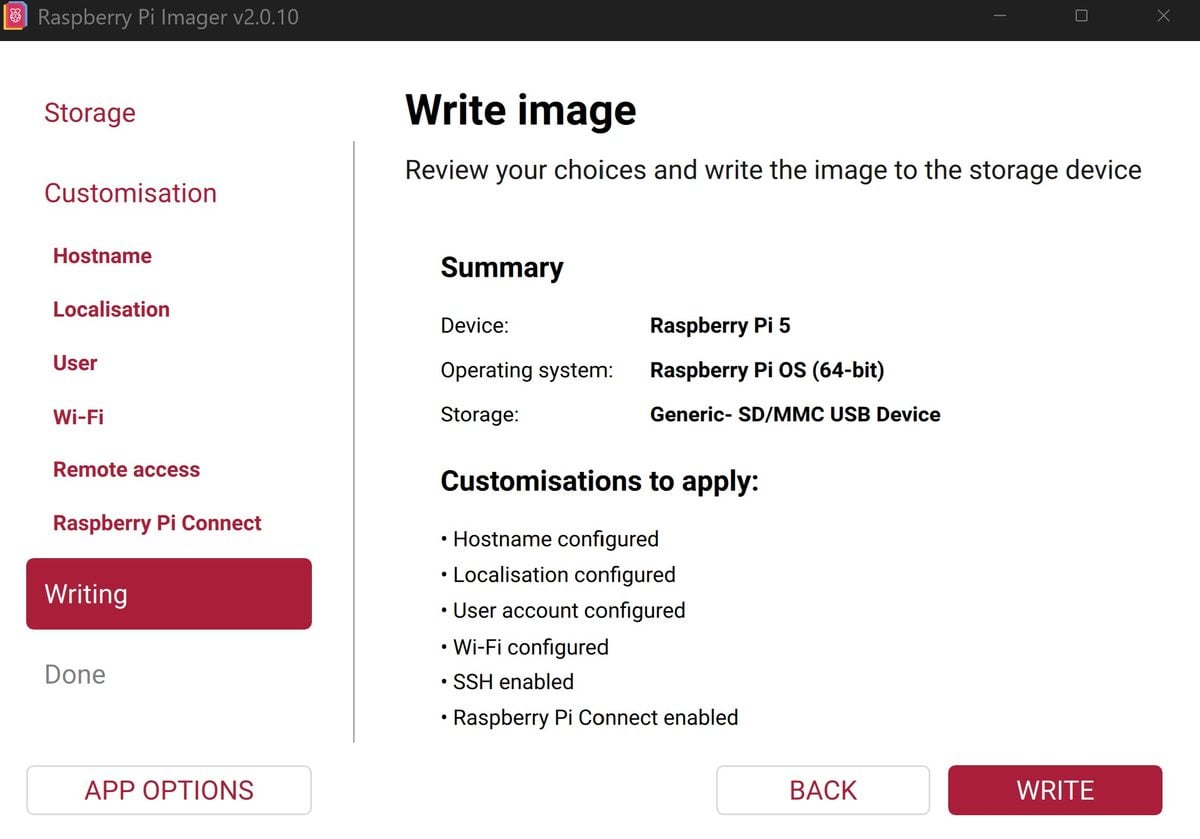
Task: Click the Generic- SD/MMC USB Device storage text
Action: tap(795, 414)
